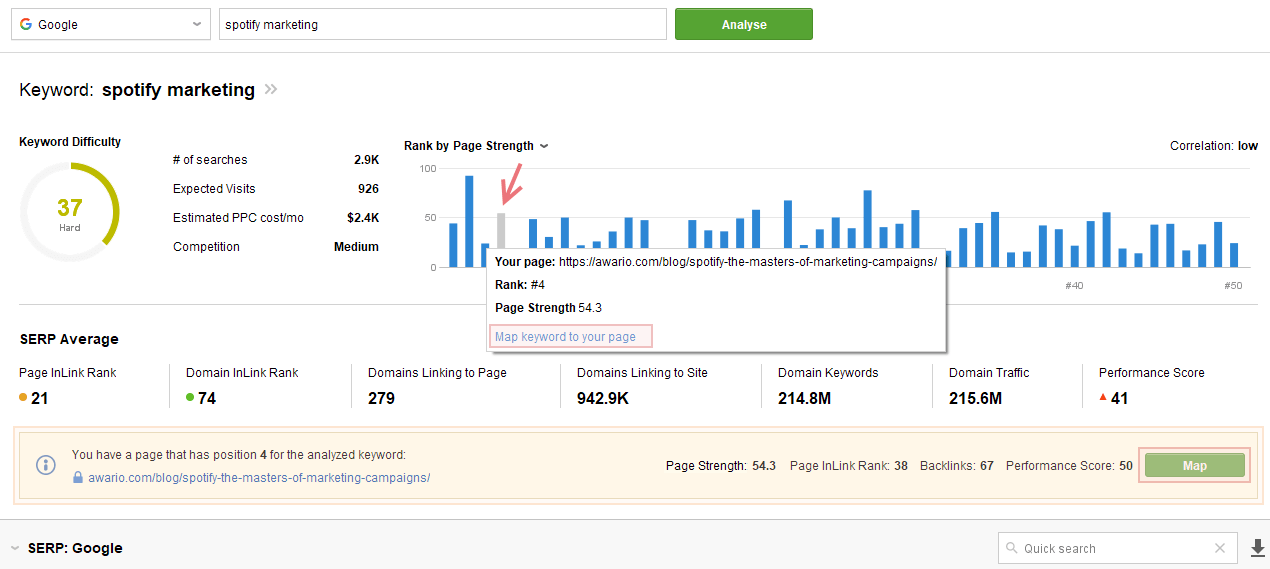The width and height of the screenshot is (1270, 569).
Task: Click the padlock icon beside awario URL
Action: point(78,478)
